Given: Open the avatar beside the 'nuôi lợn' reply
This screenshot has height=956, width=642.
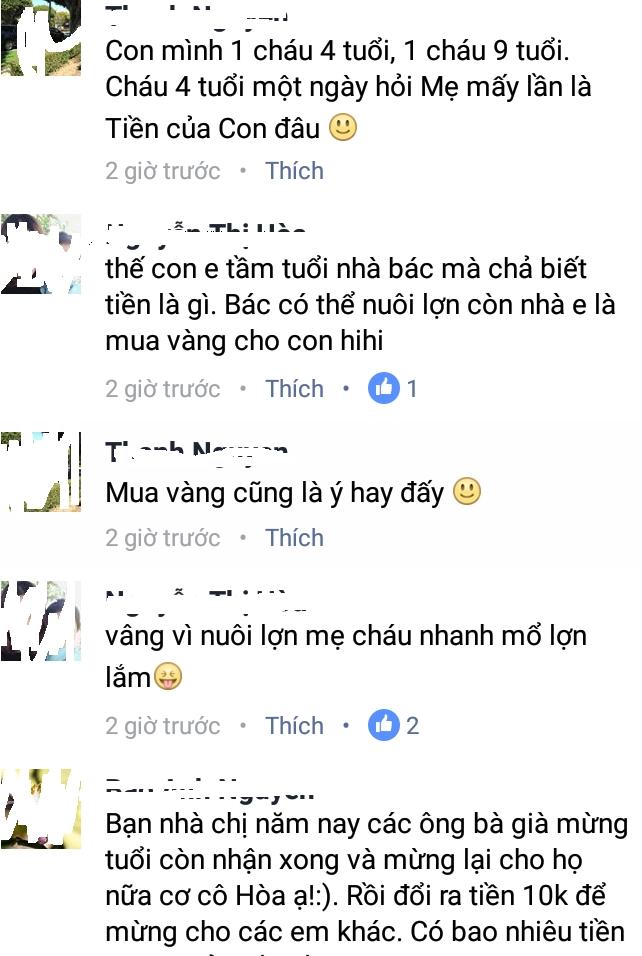Looking at the screenshot, I should (41, 621).
